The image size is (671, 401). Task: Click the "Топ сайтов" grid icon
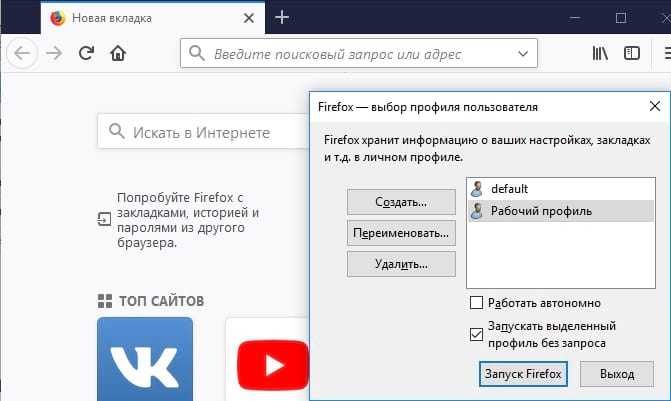[105, 301]
